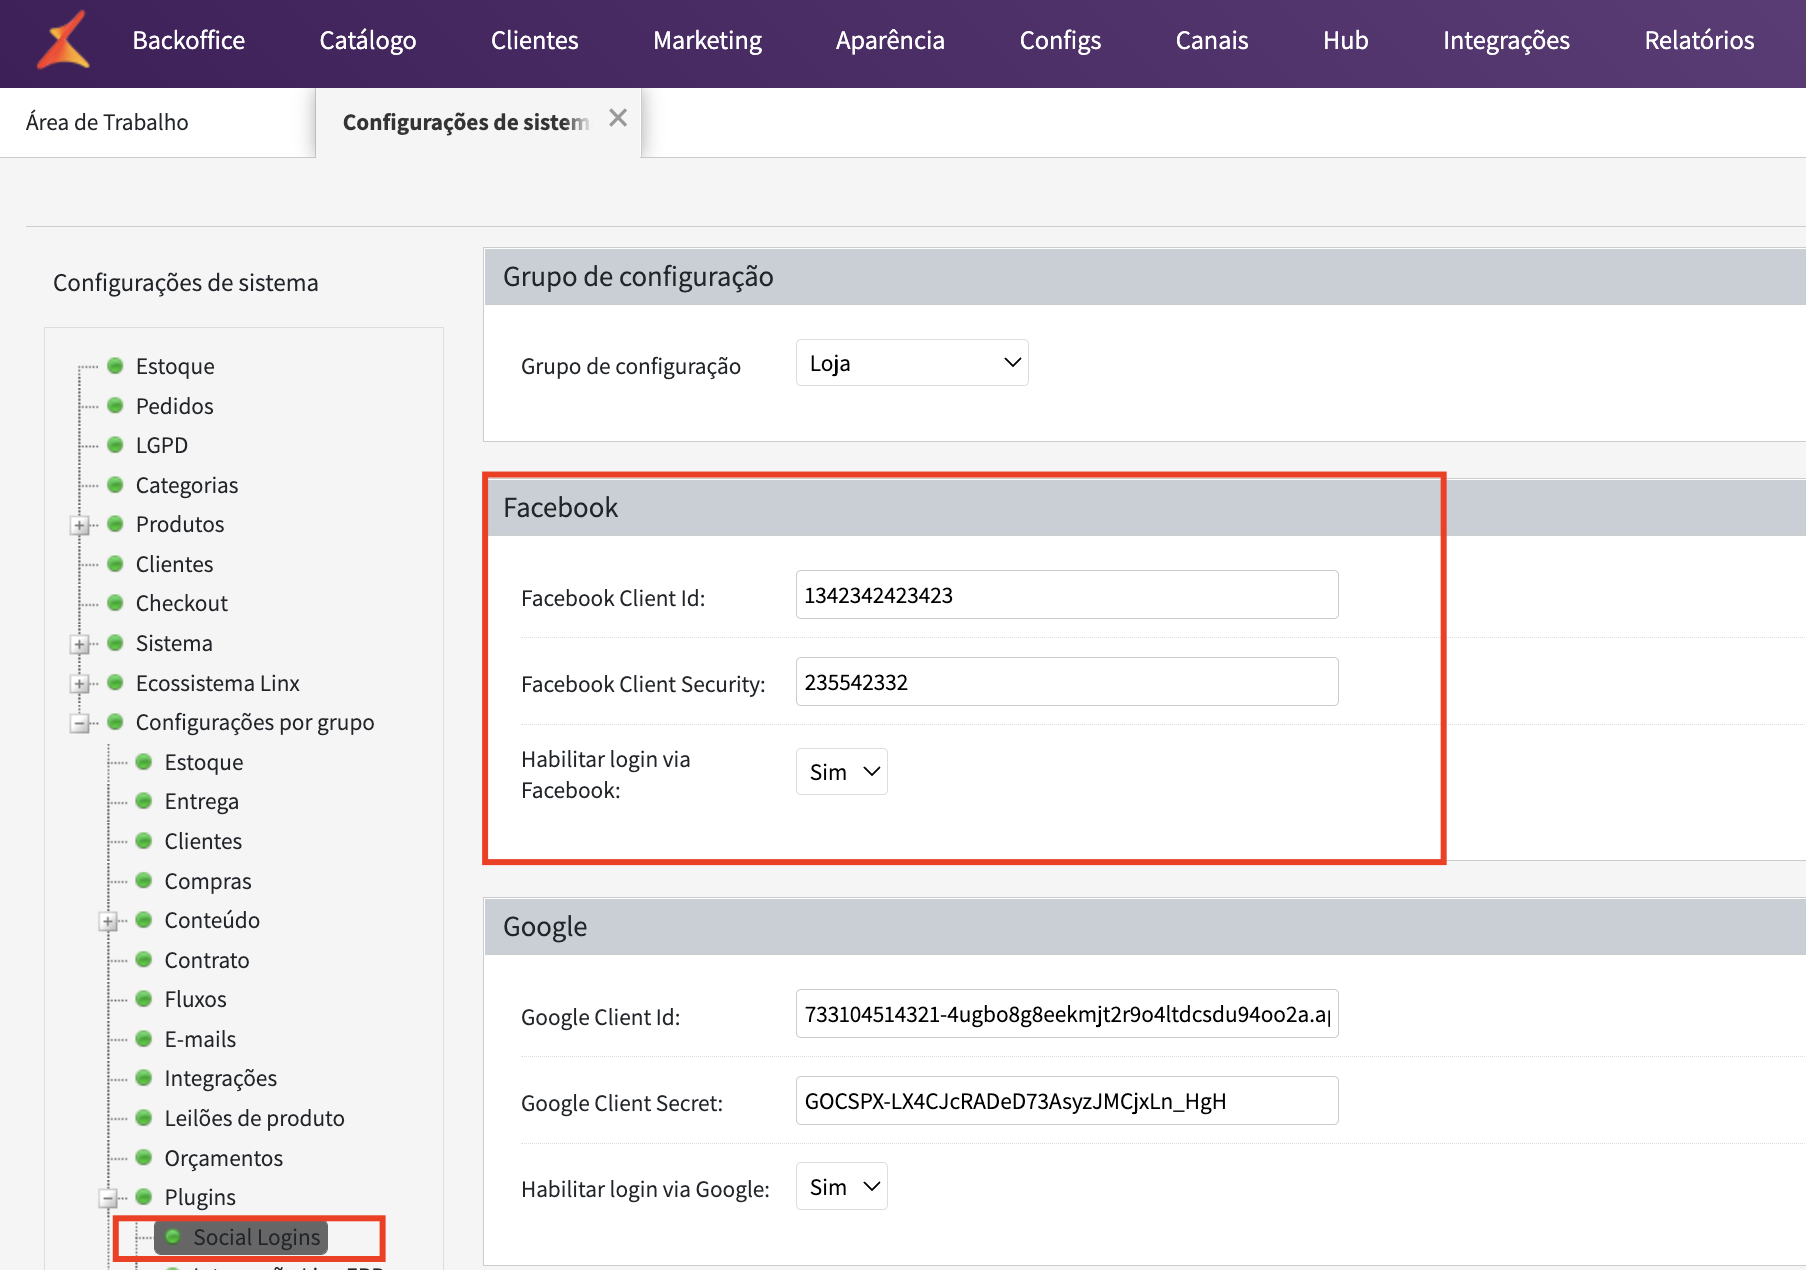
Task: Open the Integrações menu
Action: [1506, 40]
